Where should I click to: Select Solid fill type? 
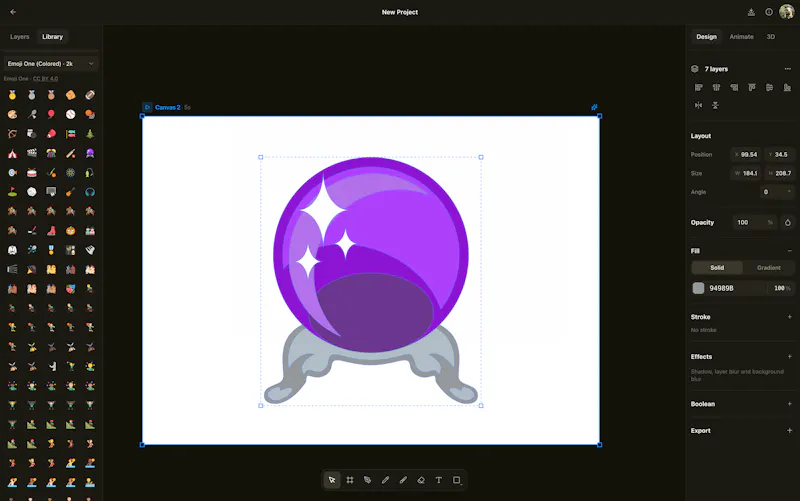717,268
